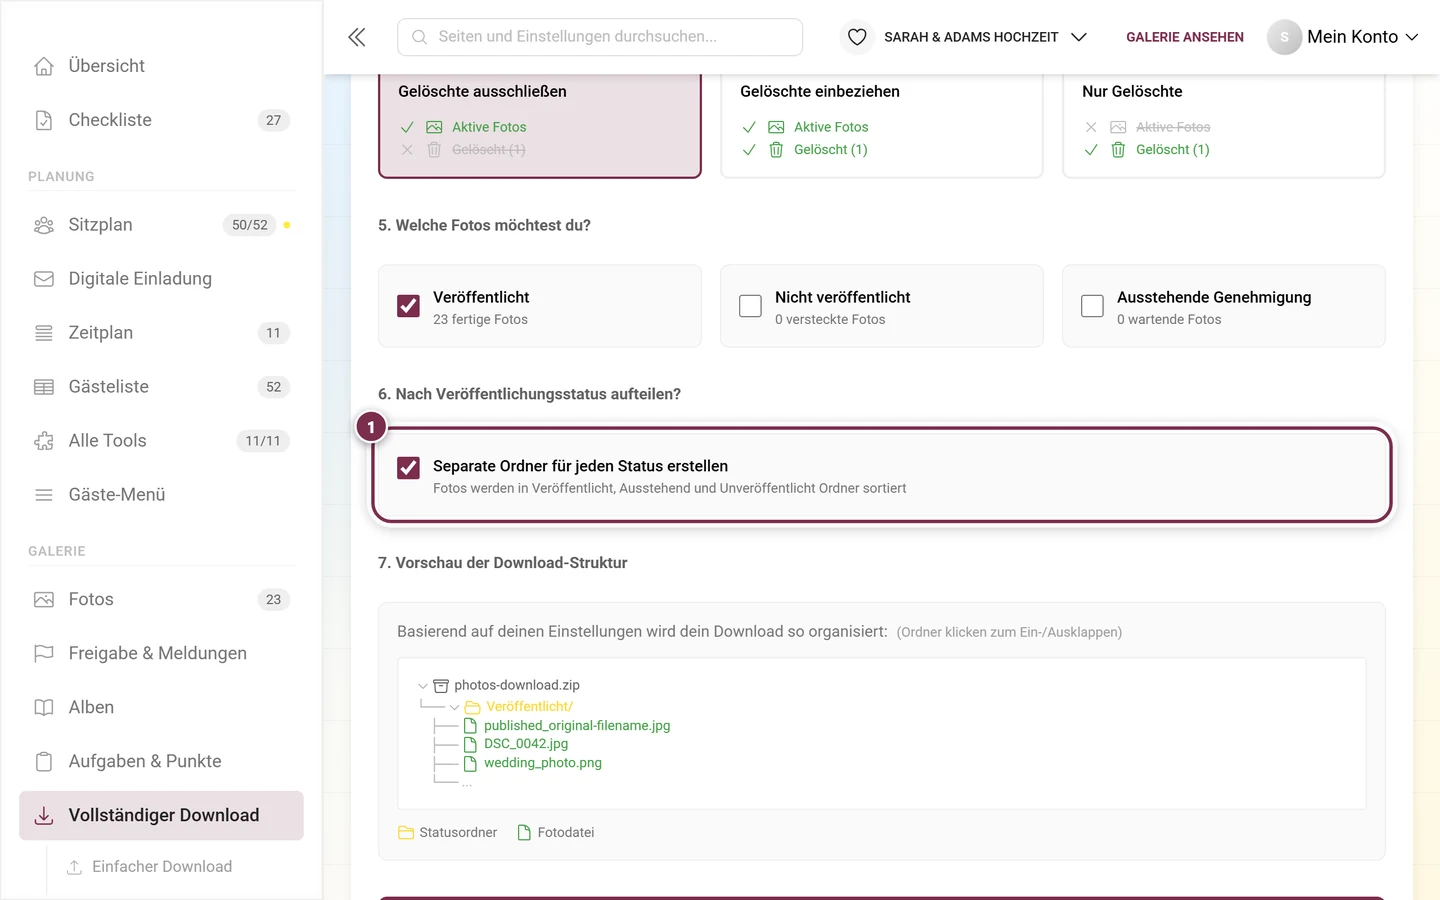The image size is (1440, 900).
Task: Click the Gäste-Menü hamburger icon
Action: coord(44,495)
